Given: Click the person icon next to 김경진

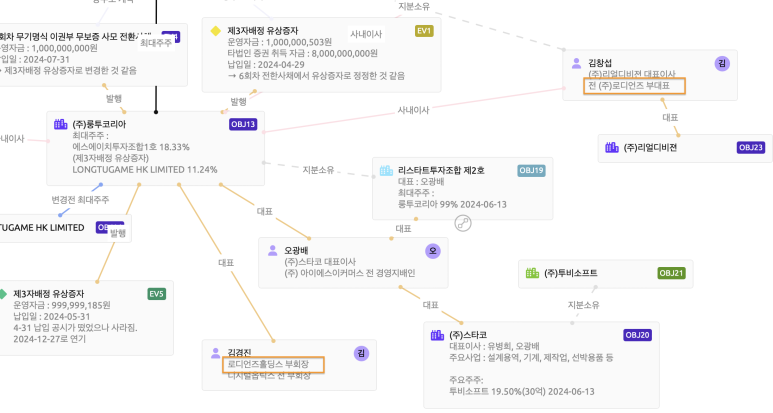Looking at the screenshot, I should tap(215, 352).
